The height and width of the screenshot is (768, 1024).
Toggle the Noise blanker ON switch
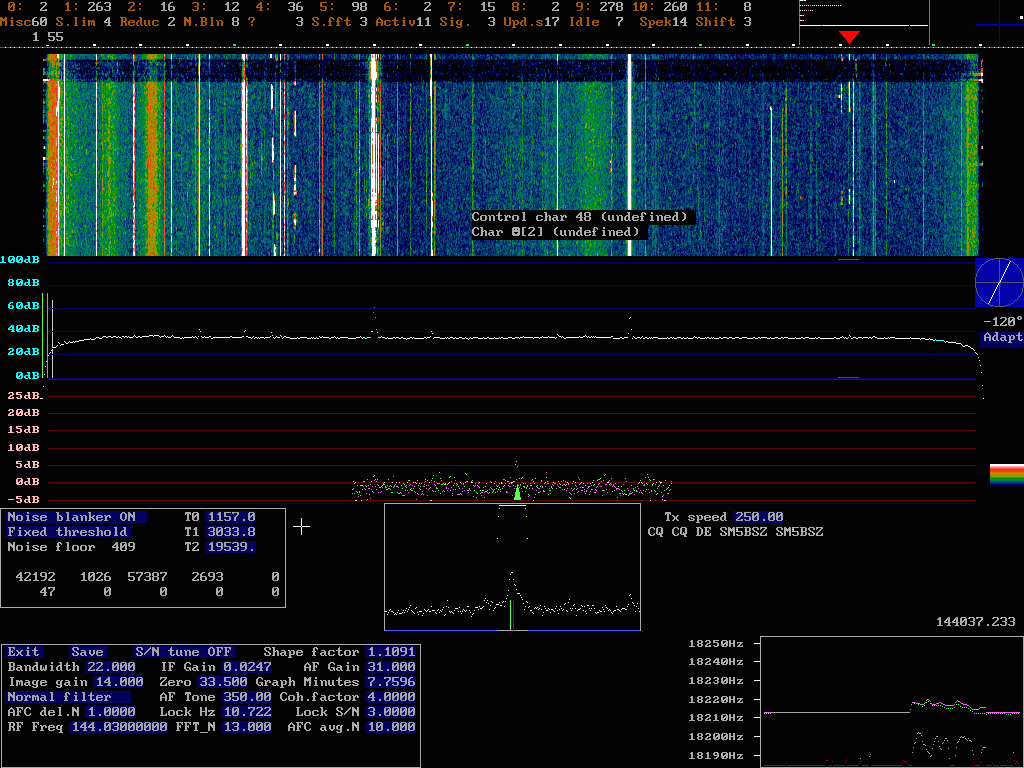76,517
